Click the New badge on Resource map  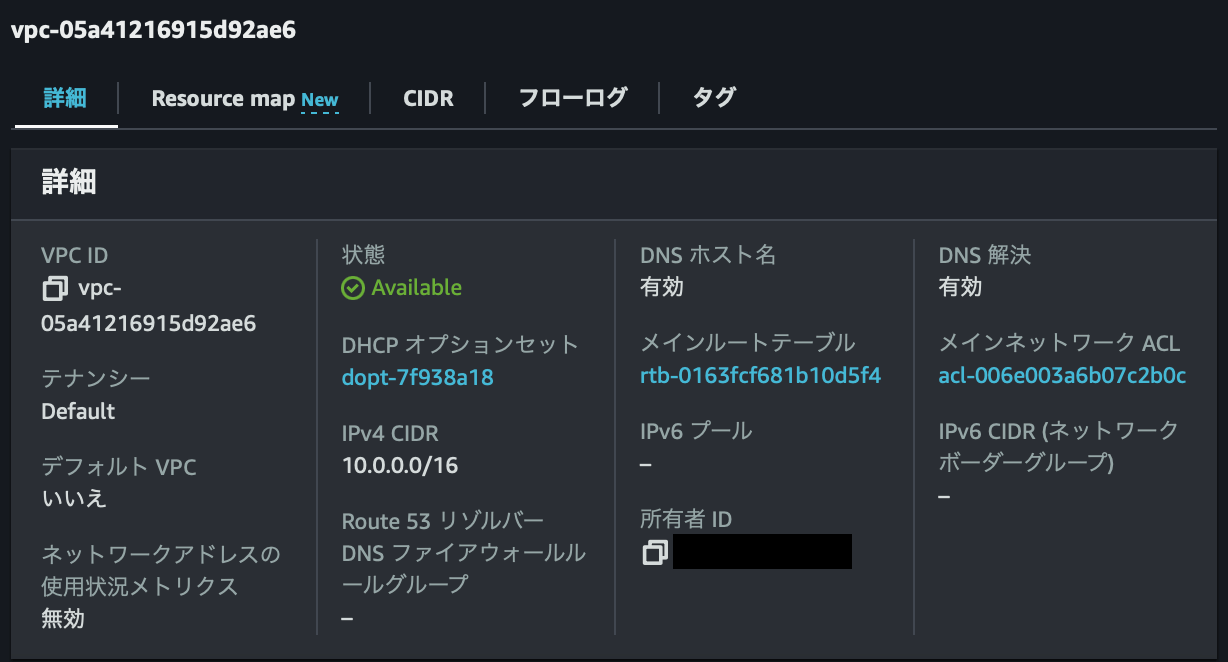(319, 99)
